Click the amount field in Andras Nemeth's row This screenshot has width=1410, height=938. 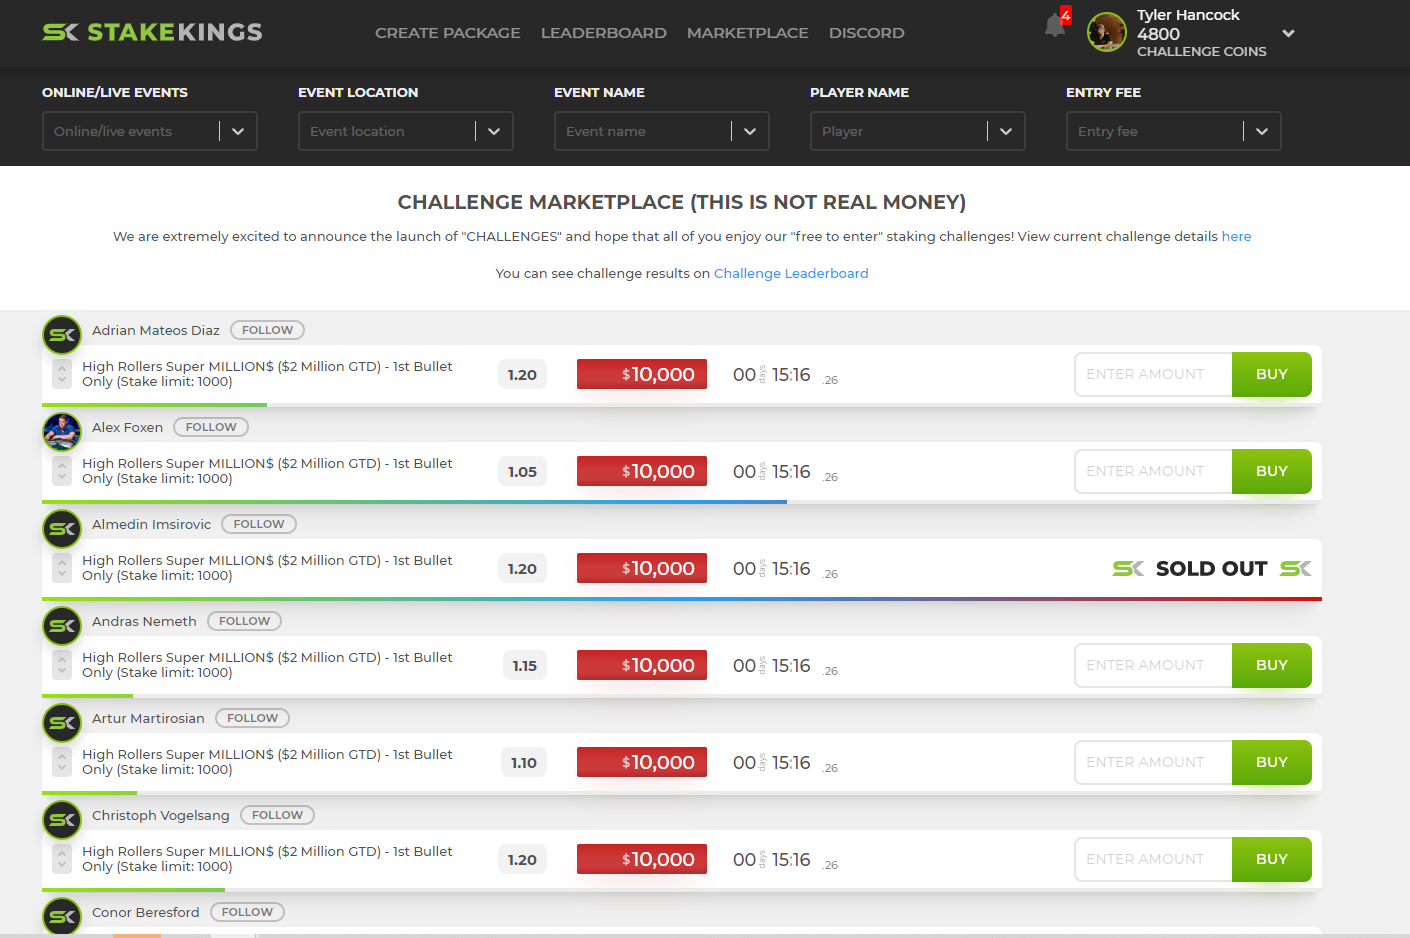pos(1153,665)
